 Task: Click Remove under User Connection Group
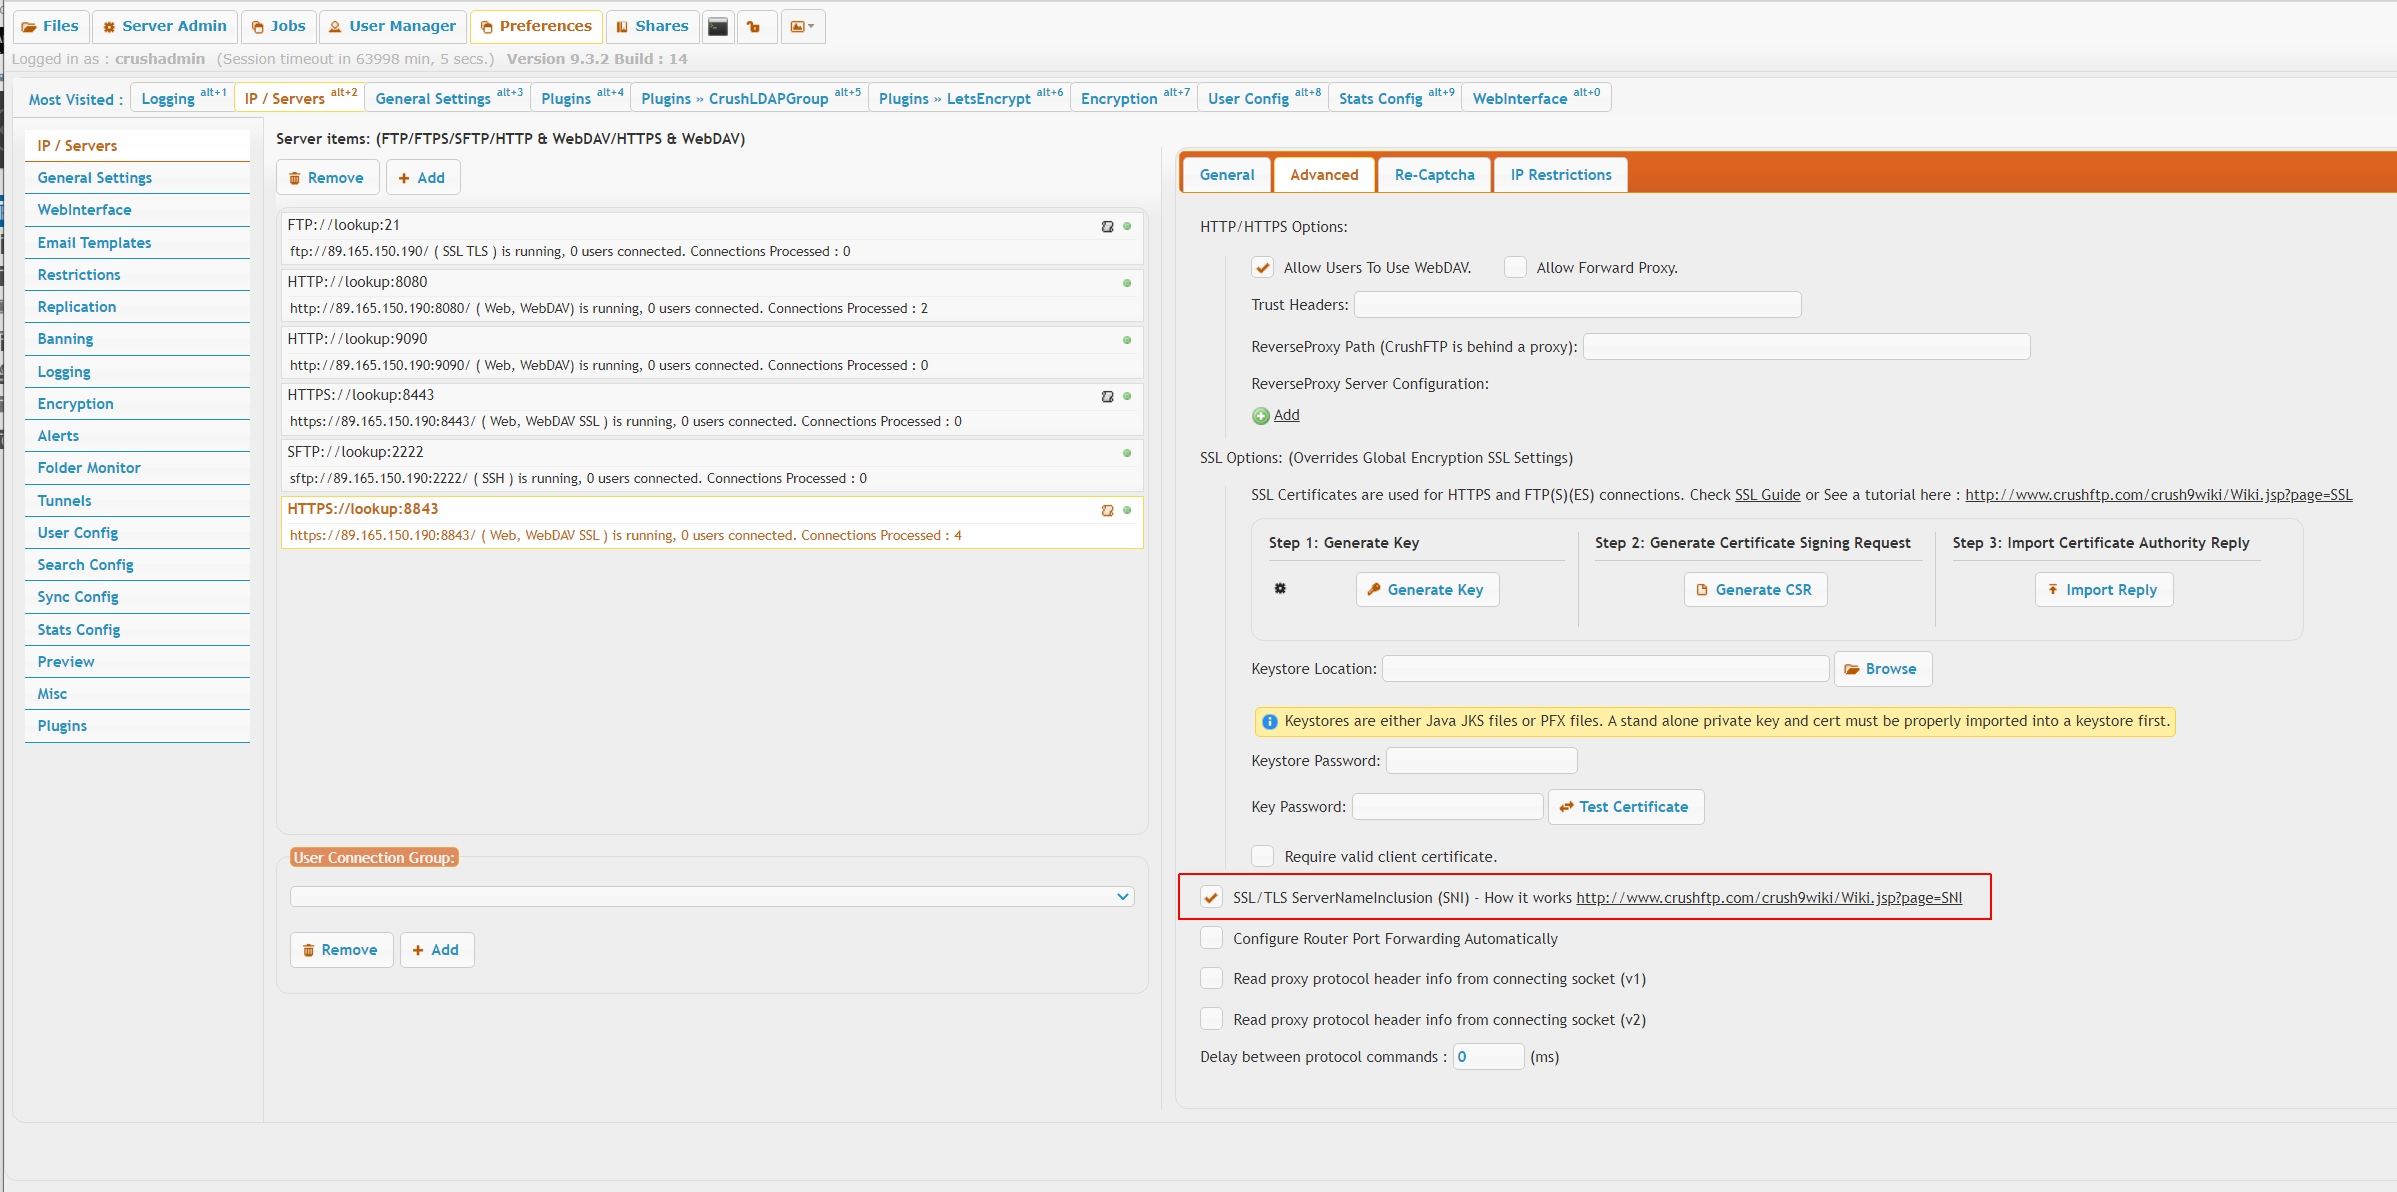(341, 950)
